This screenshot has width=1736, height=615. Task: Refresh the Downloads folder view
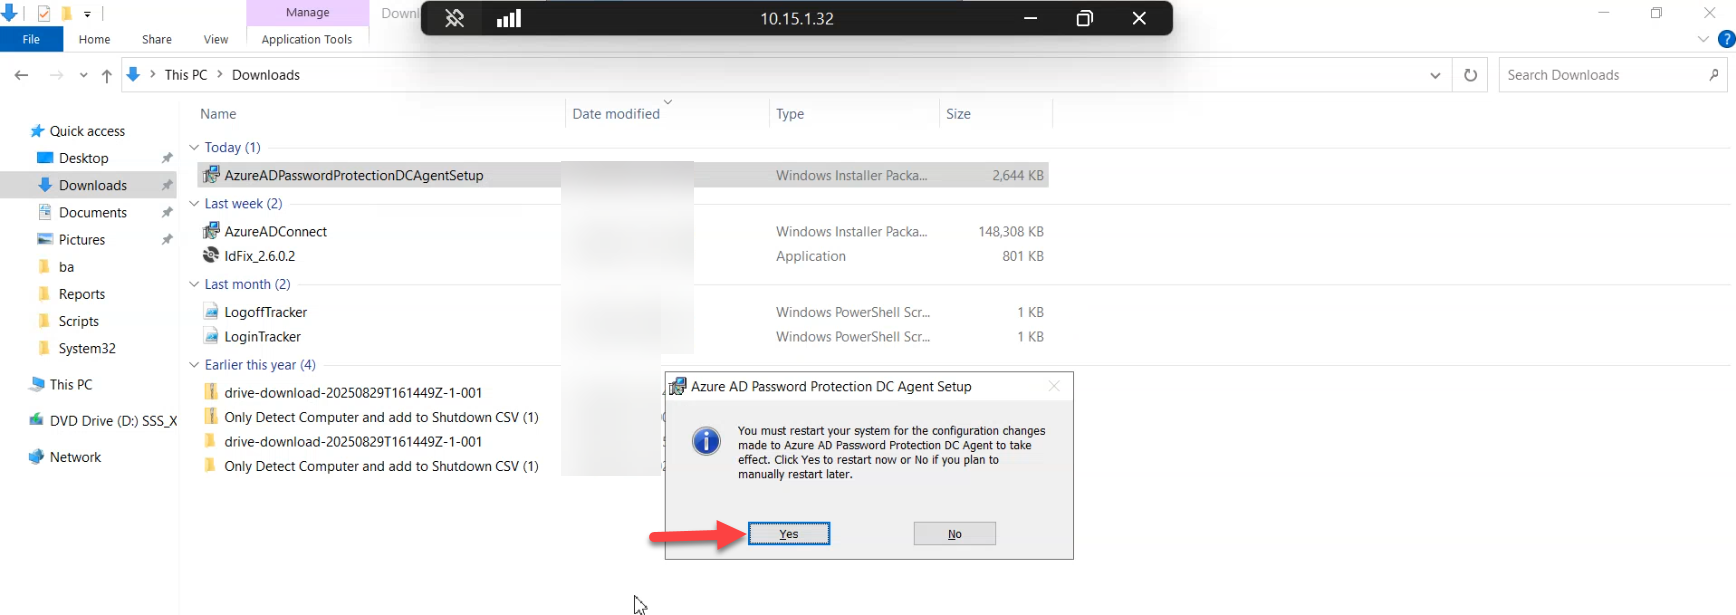pos(1470,75)
